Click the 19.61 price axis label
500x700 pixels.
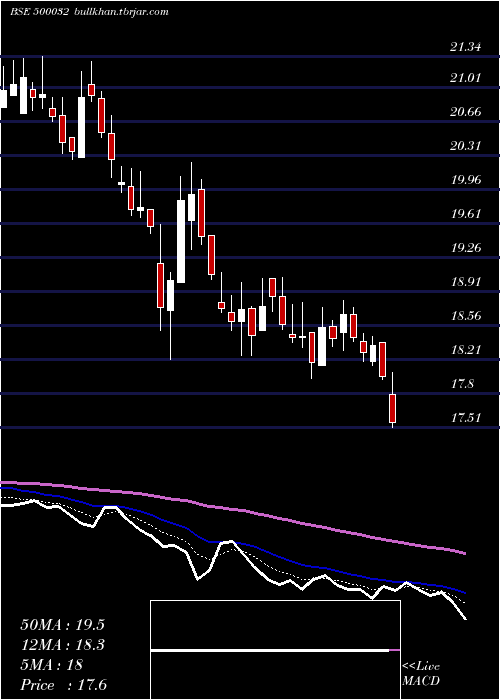point(467,214)
